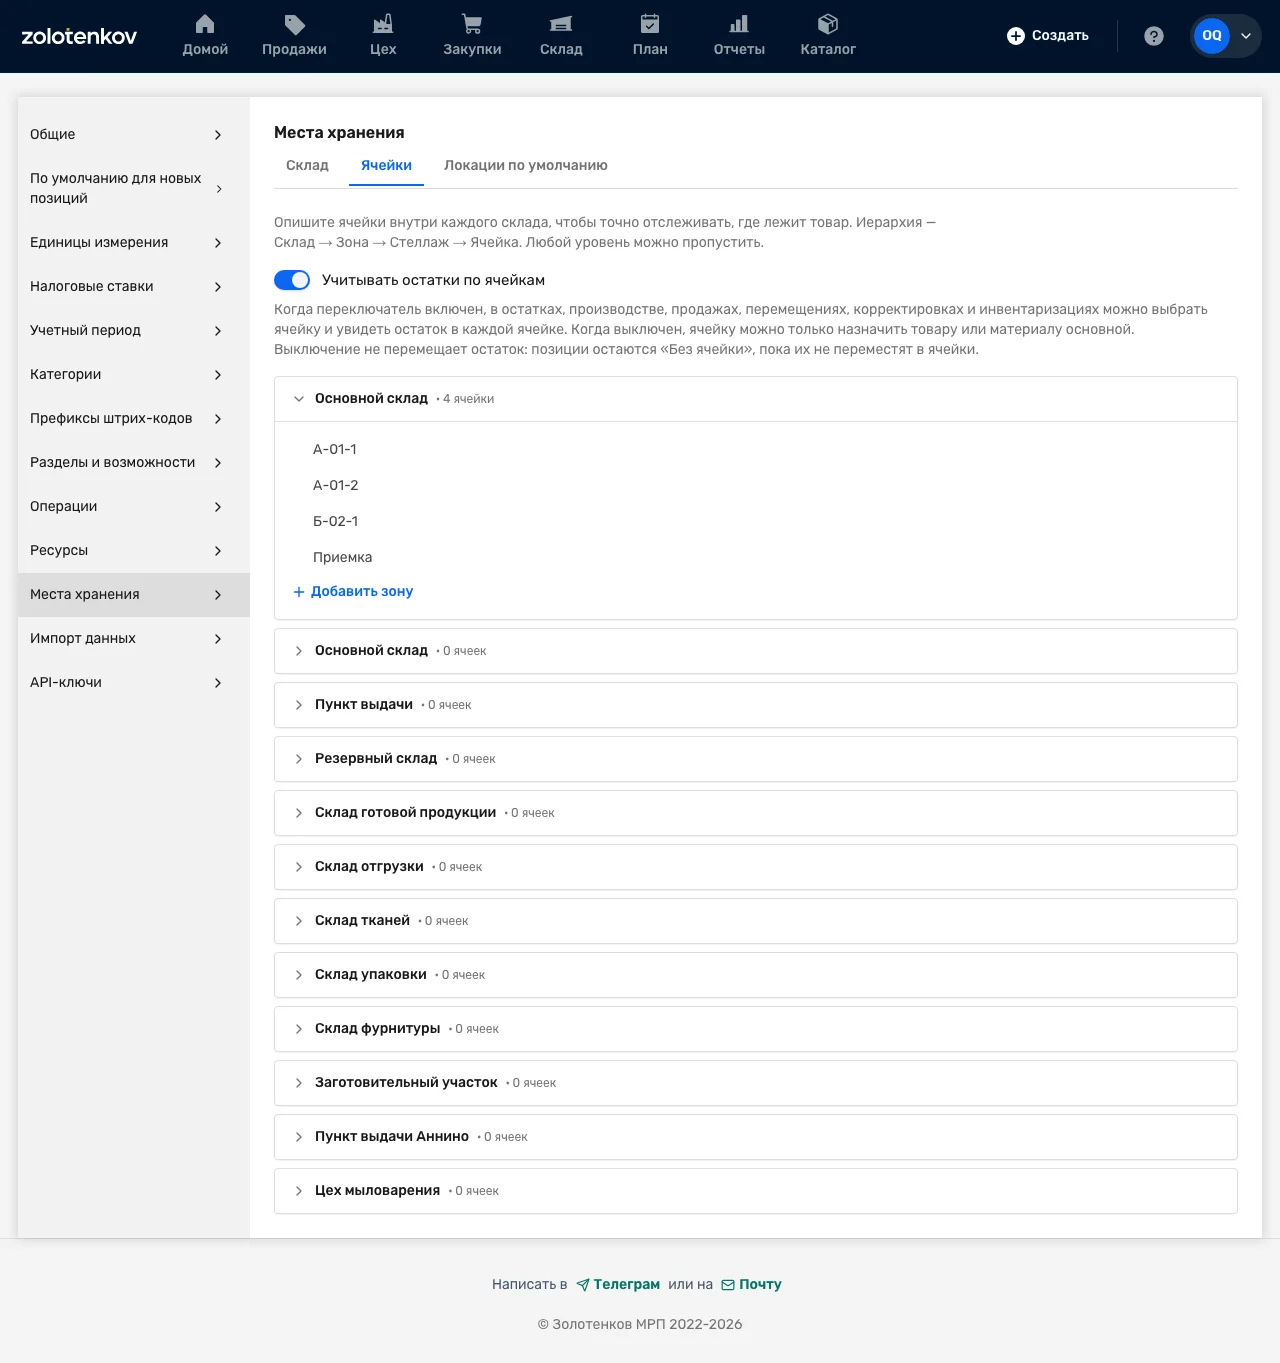The image size is (1280, 1363).
Task: Open Отчеты bar chart icon
Action: point(739,24)
